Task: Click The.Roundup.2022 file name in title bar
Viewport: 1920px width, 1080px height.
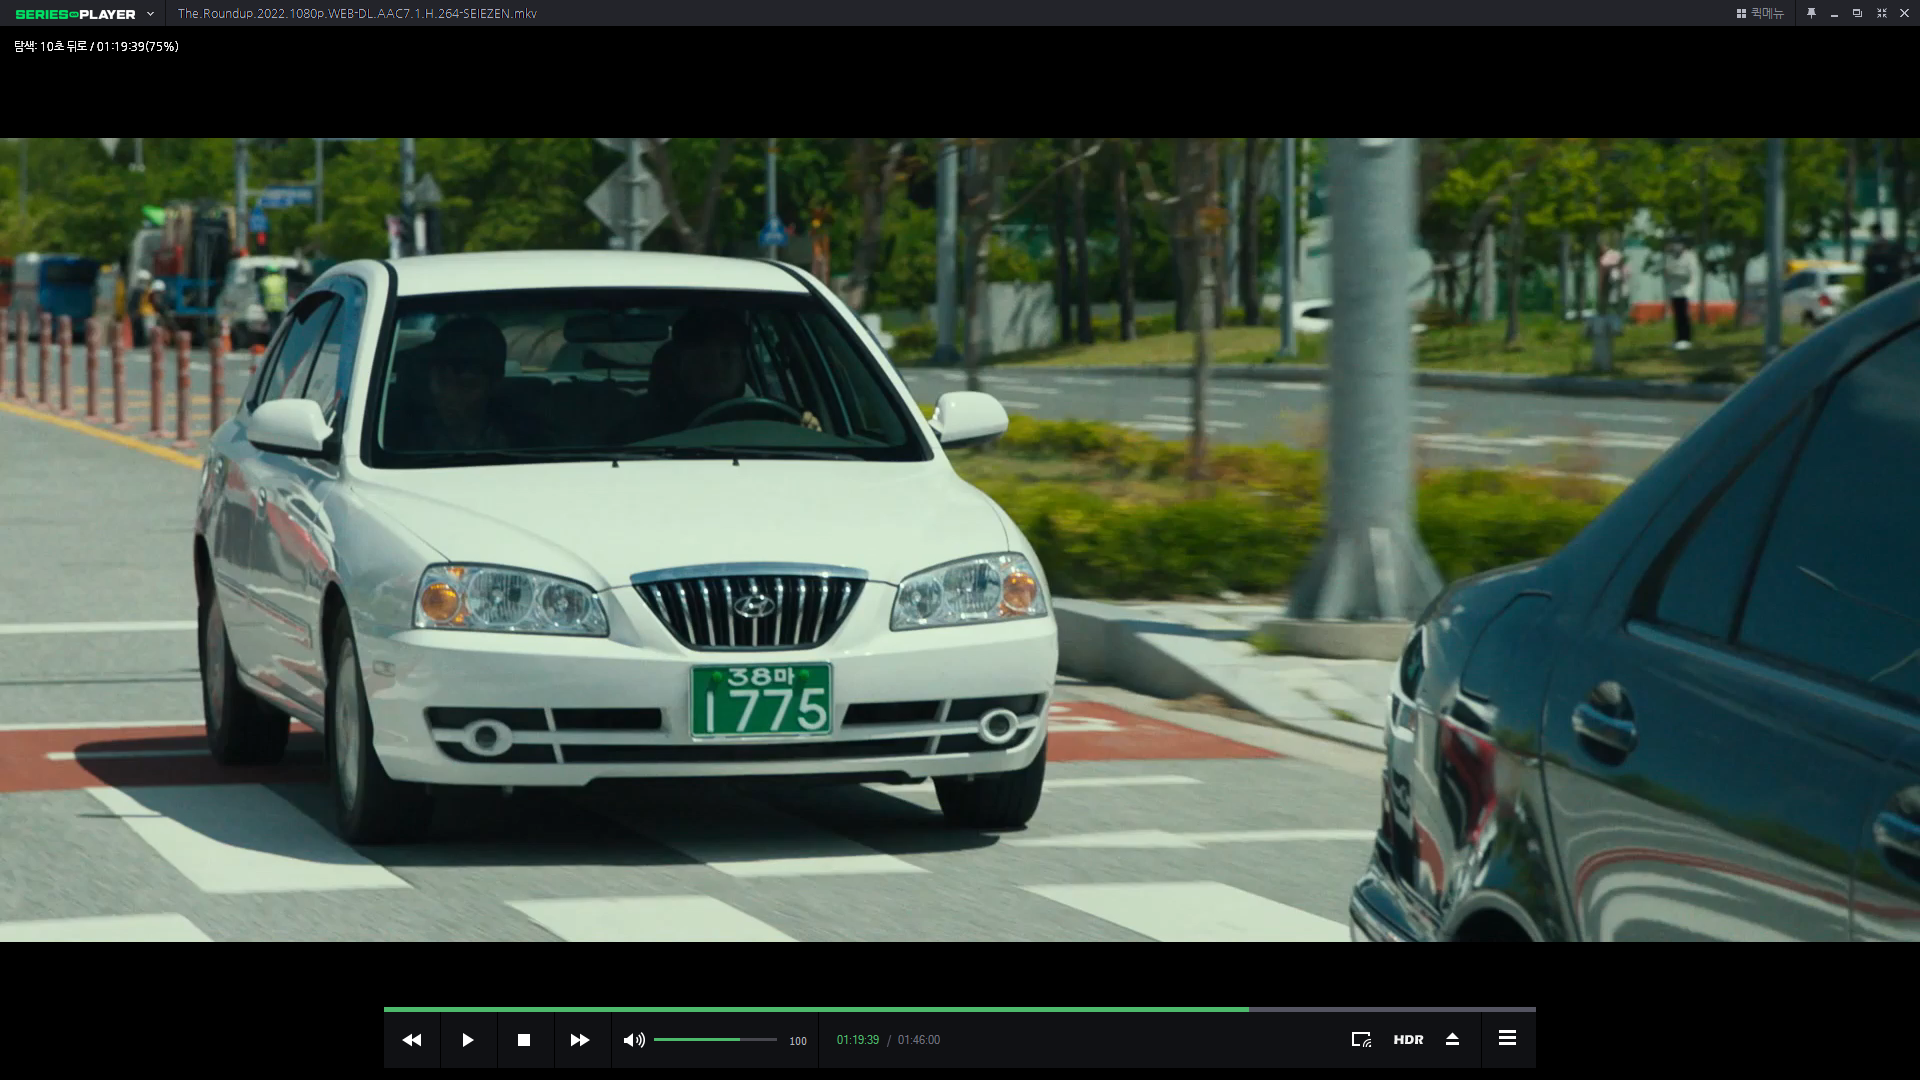Action: click(x=357, y=14)
